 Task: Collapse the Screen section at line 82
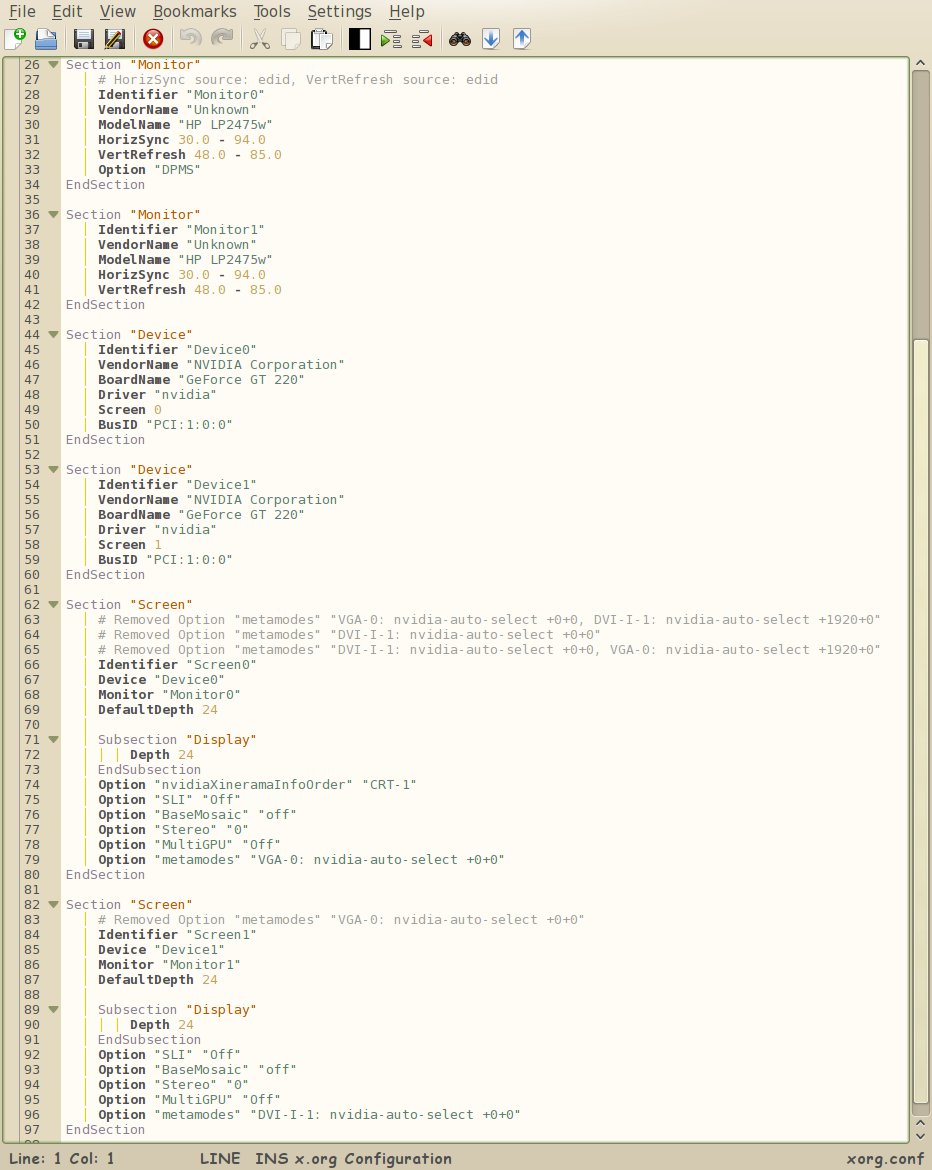click(53, 905)
